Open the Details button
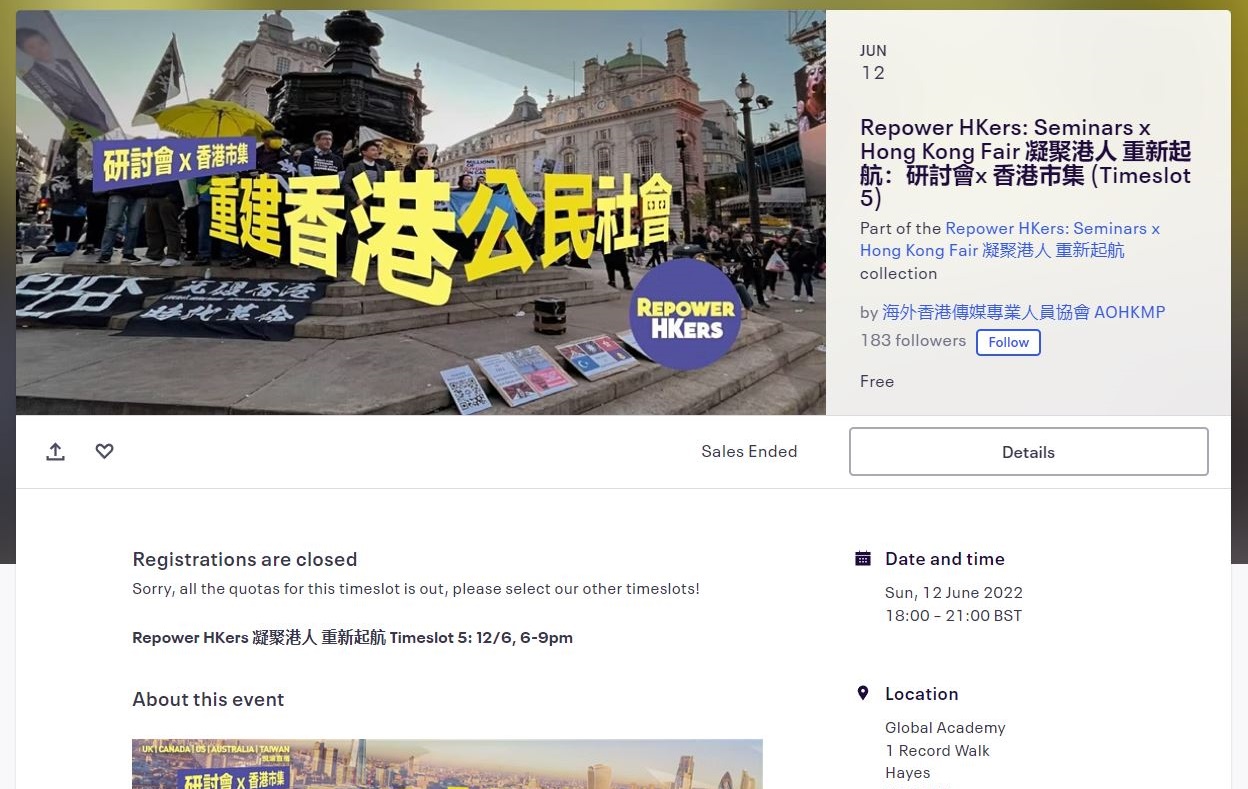1248x789 pixels. point(1028,452)
